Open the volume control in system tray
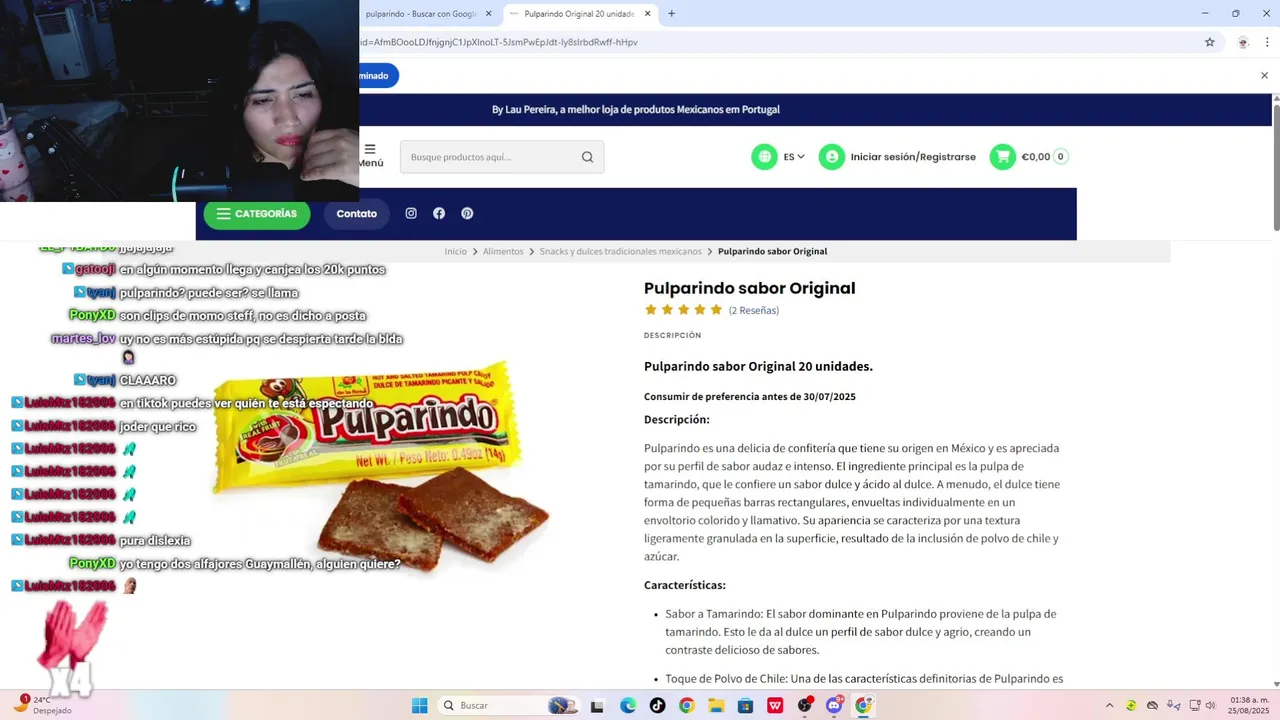This screenshot has width=1280, height=720. 1212,705
